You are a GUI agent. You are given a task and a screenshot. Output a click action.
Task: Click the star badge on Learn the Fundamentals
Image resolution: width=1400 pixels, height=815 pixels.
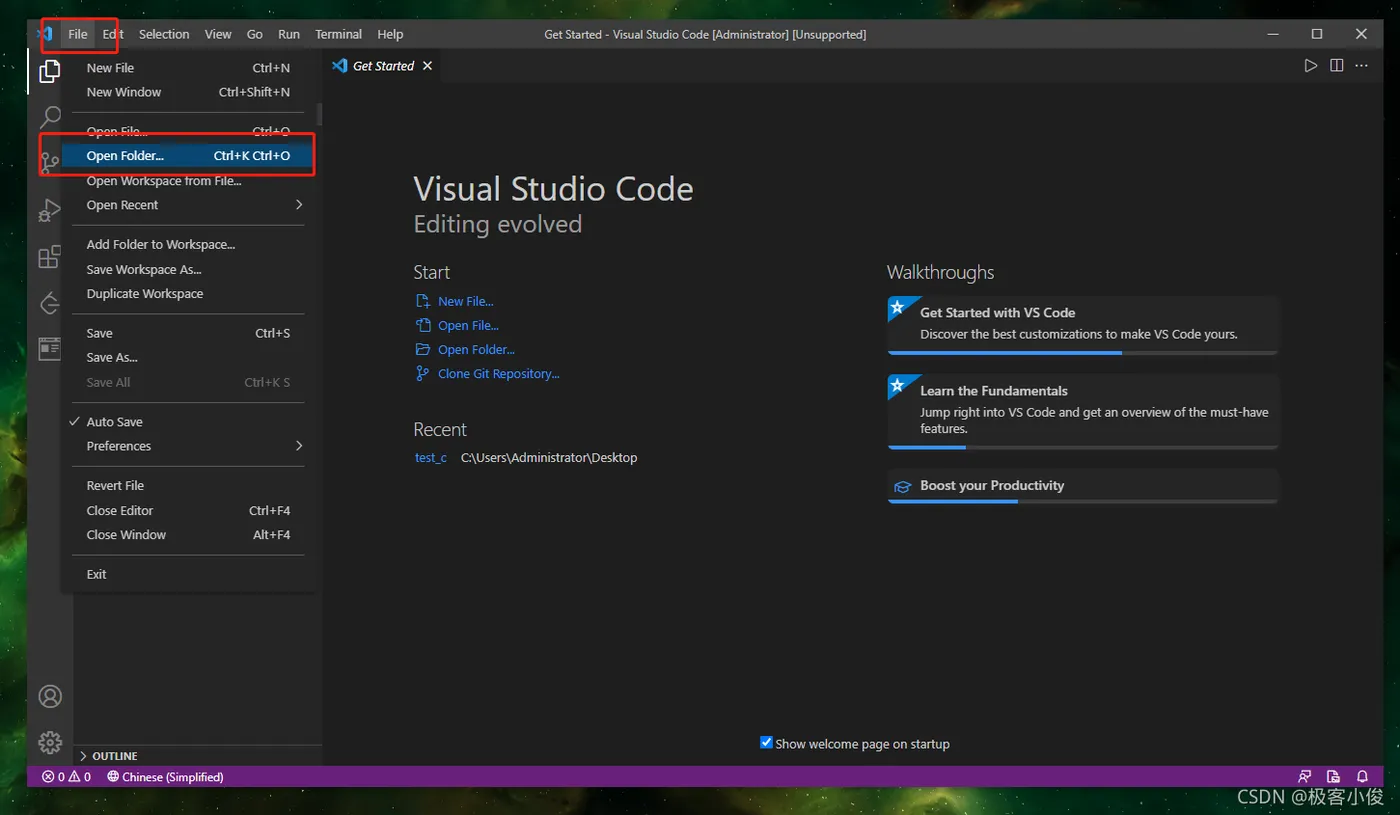pyautogui.click(x=897, y=384)
